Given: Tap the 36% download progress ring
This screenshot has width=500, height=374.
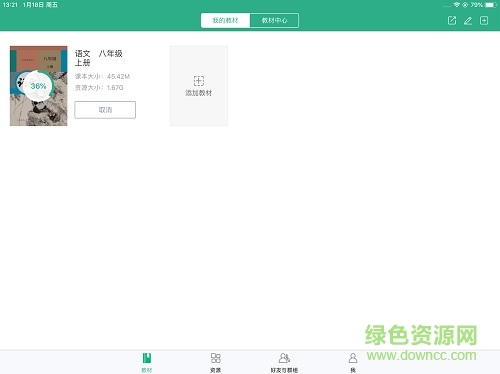Looking at the screenshot, I should point(38,86).
